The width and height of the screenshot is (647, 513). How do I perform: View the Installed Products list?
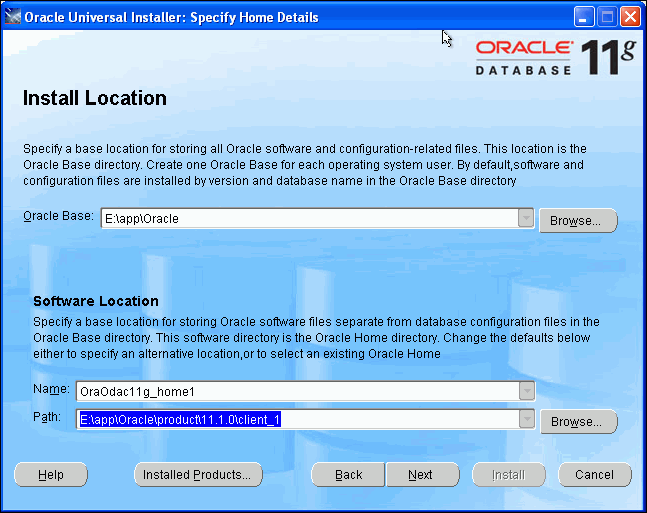click(x=198, y=475)
